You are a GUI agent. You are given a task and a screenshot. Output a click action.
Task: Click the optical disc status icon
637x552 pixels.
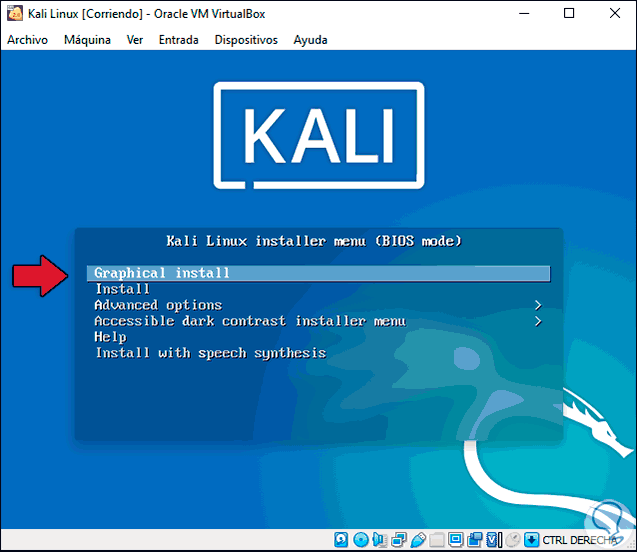click(x=361, y=540)
